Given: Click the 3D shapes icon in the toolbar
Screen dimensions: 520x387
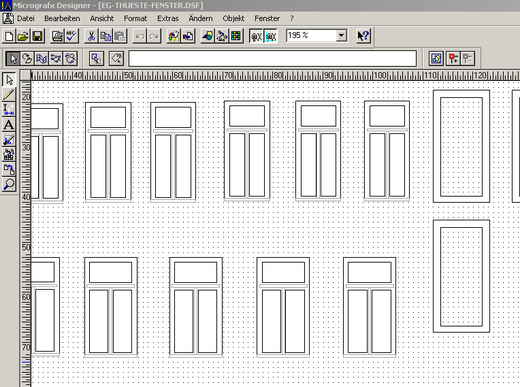Looking at the screenshot, I should click(x=207, y=36).
